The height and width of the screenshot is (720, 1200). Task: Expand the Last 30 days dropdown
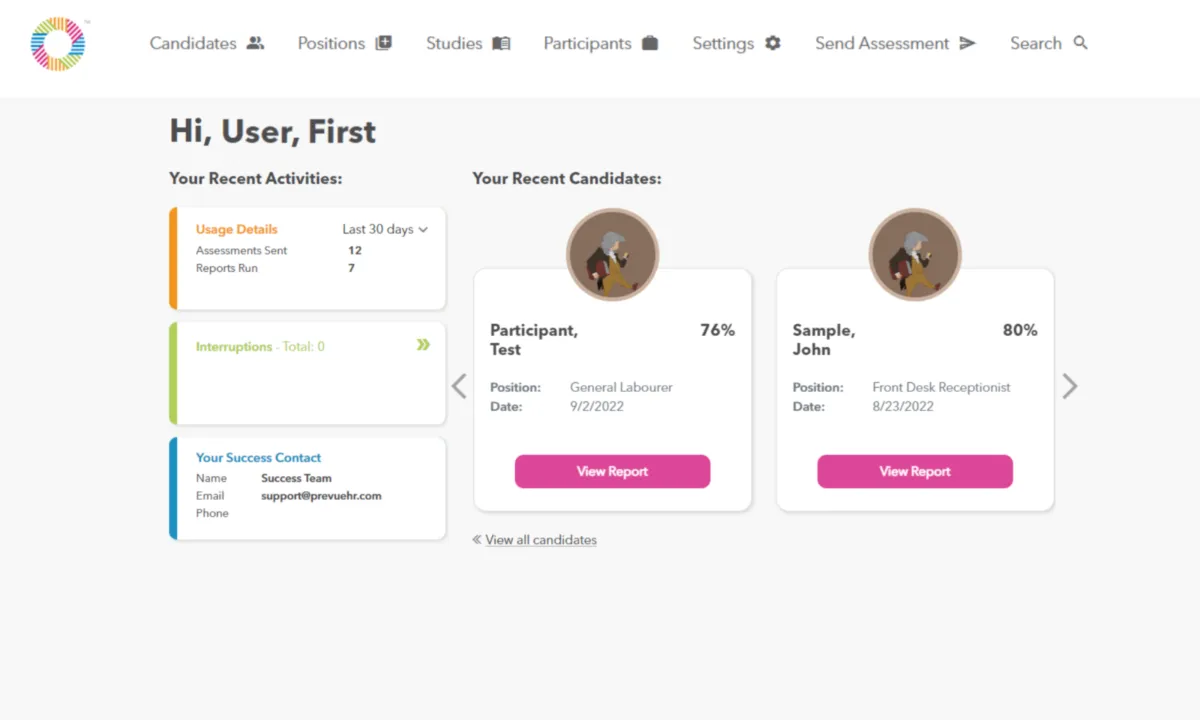pos(385,229)
